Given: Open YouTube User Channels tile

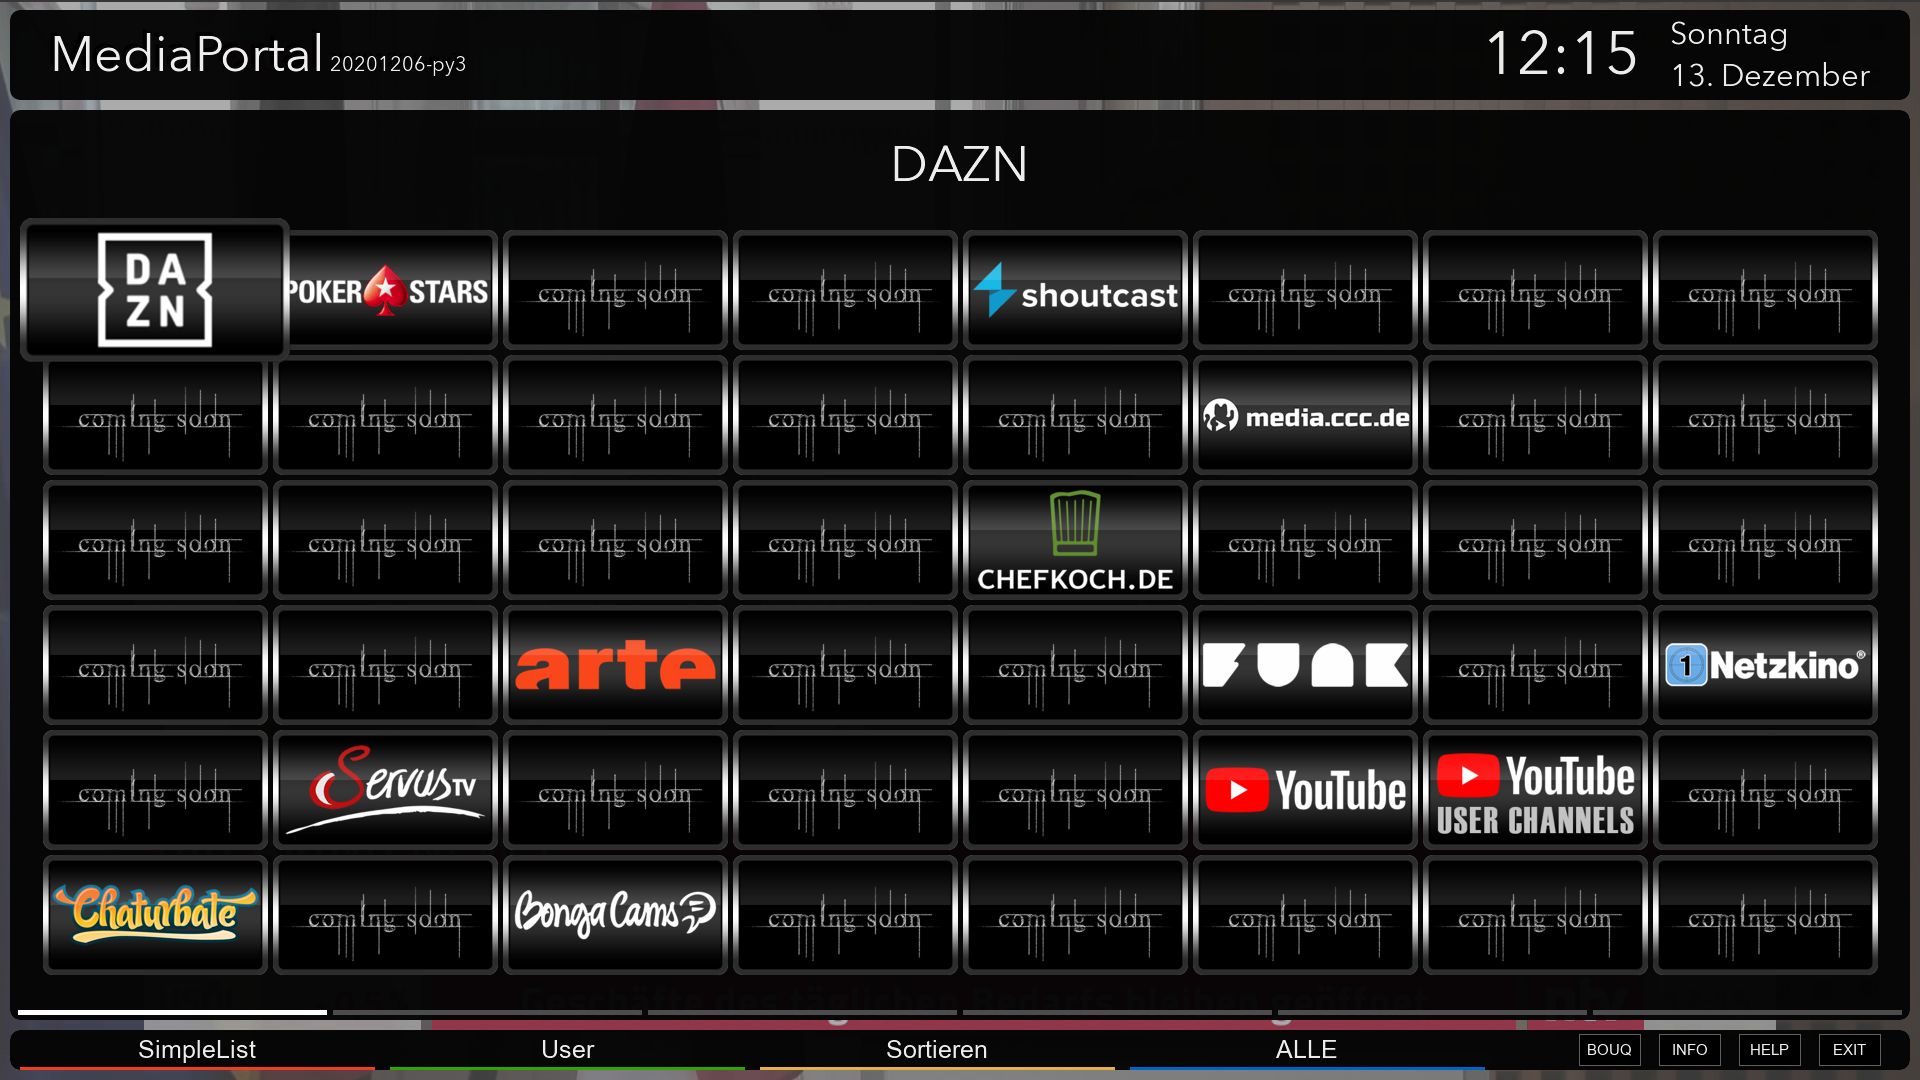Looking at the screenshot, I should [x=1535, y=791].
